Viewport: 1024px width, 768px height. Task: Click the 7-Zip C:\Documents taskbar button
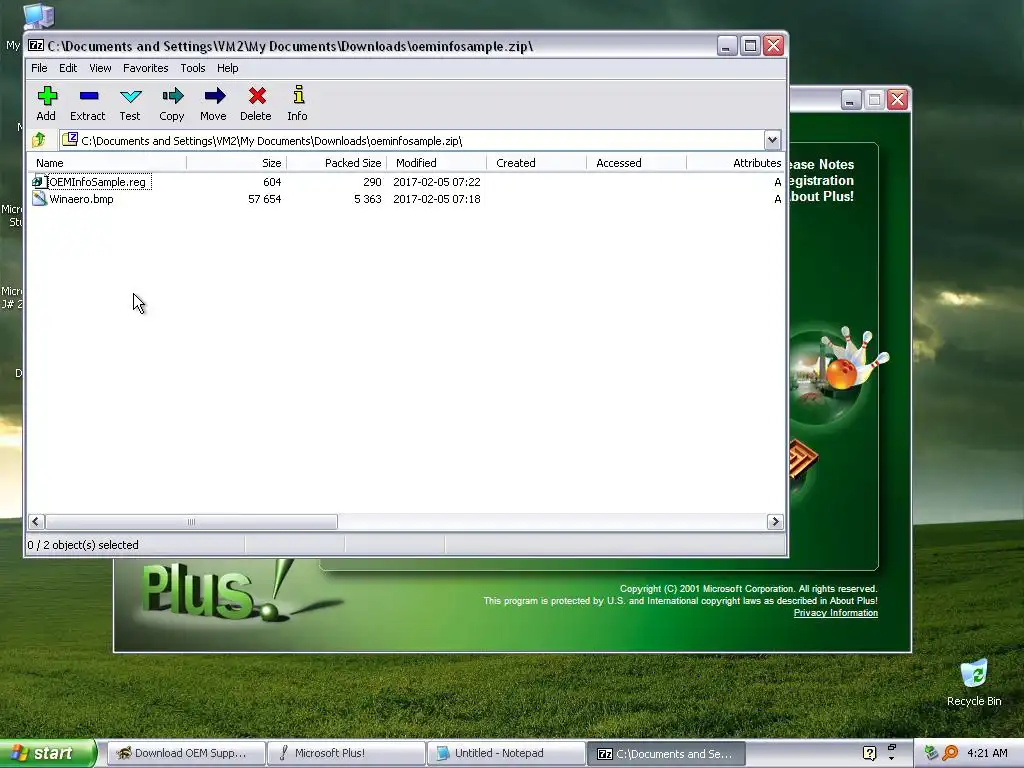[x=666, y=754]
